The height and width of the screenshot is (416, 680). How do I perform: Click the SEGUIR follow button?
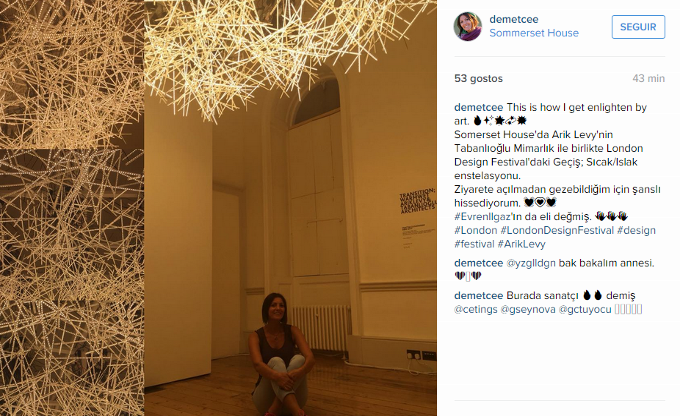pos(638,27)
